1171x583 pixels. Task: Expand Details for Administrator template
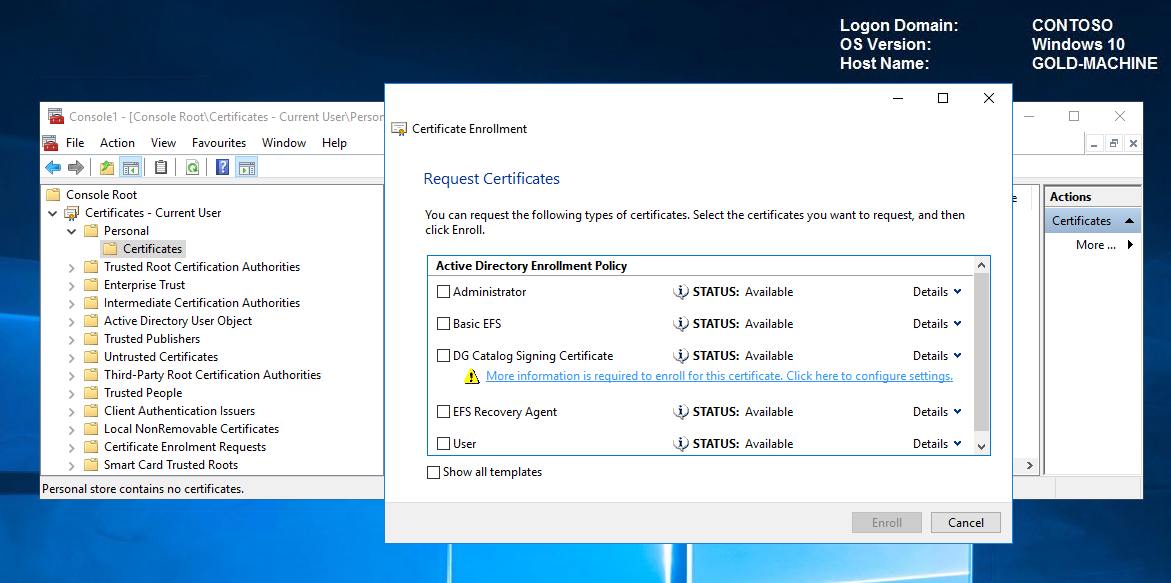pos(937,292)
